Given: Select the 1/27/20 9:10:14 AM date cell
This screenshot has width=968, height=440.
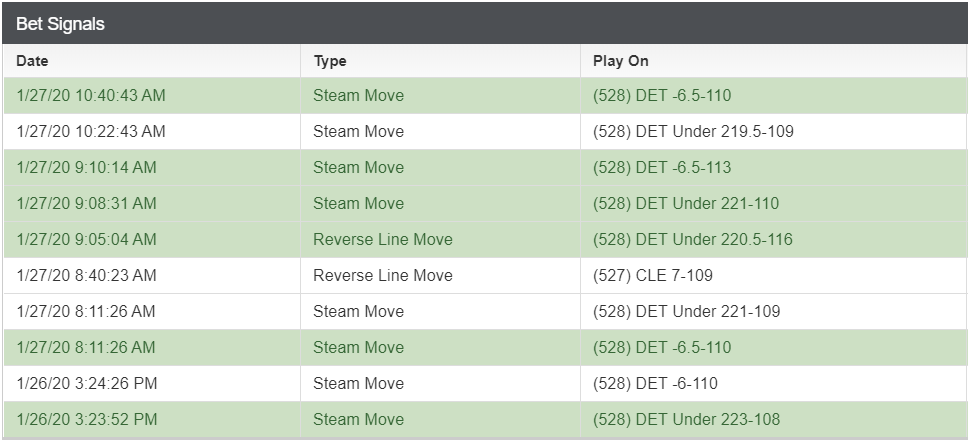Looking at the screenshot, I should coord(86,167).
